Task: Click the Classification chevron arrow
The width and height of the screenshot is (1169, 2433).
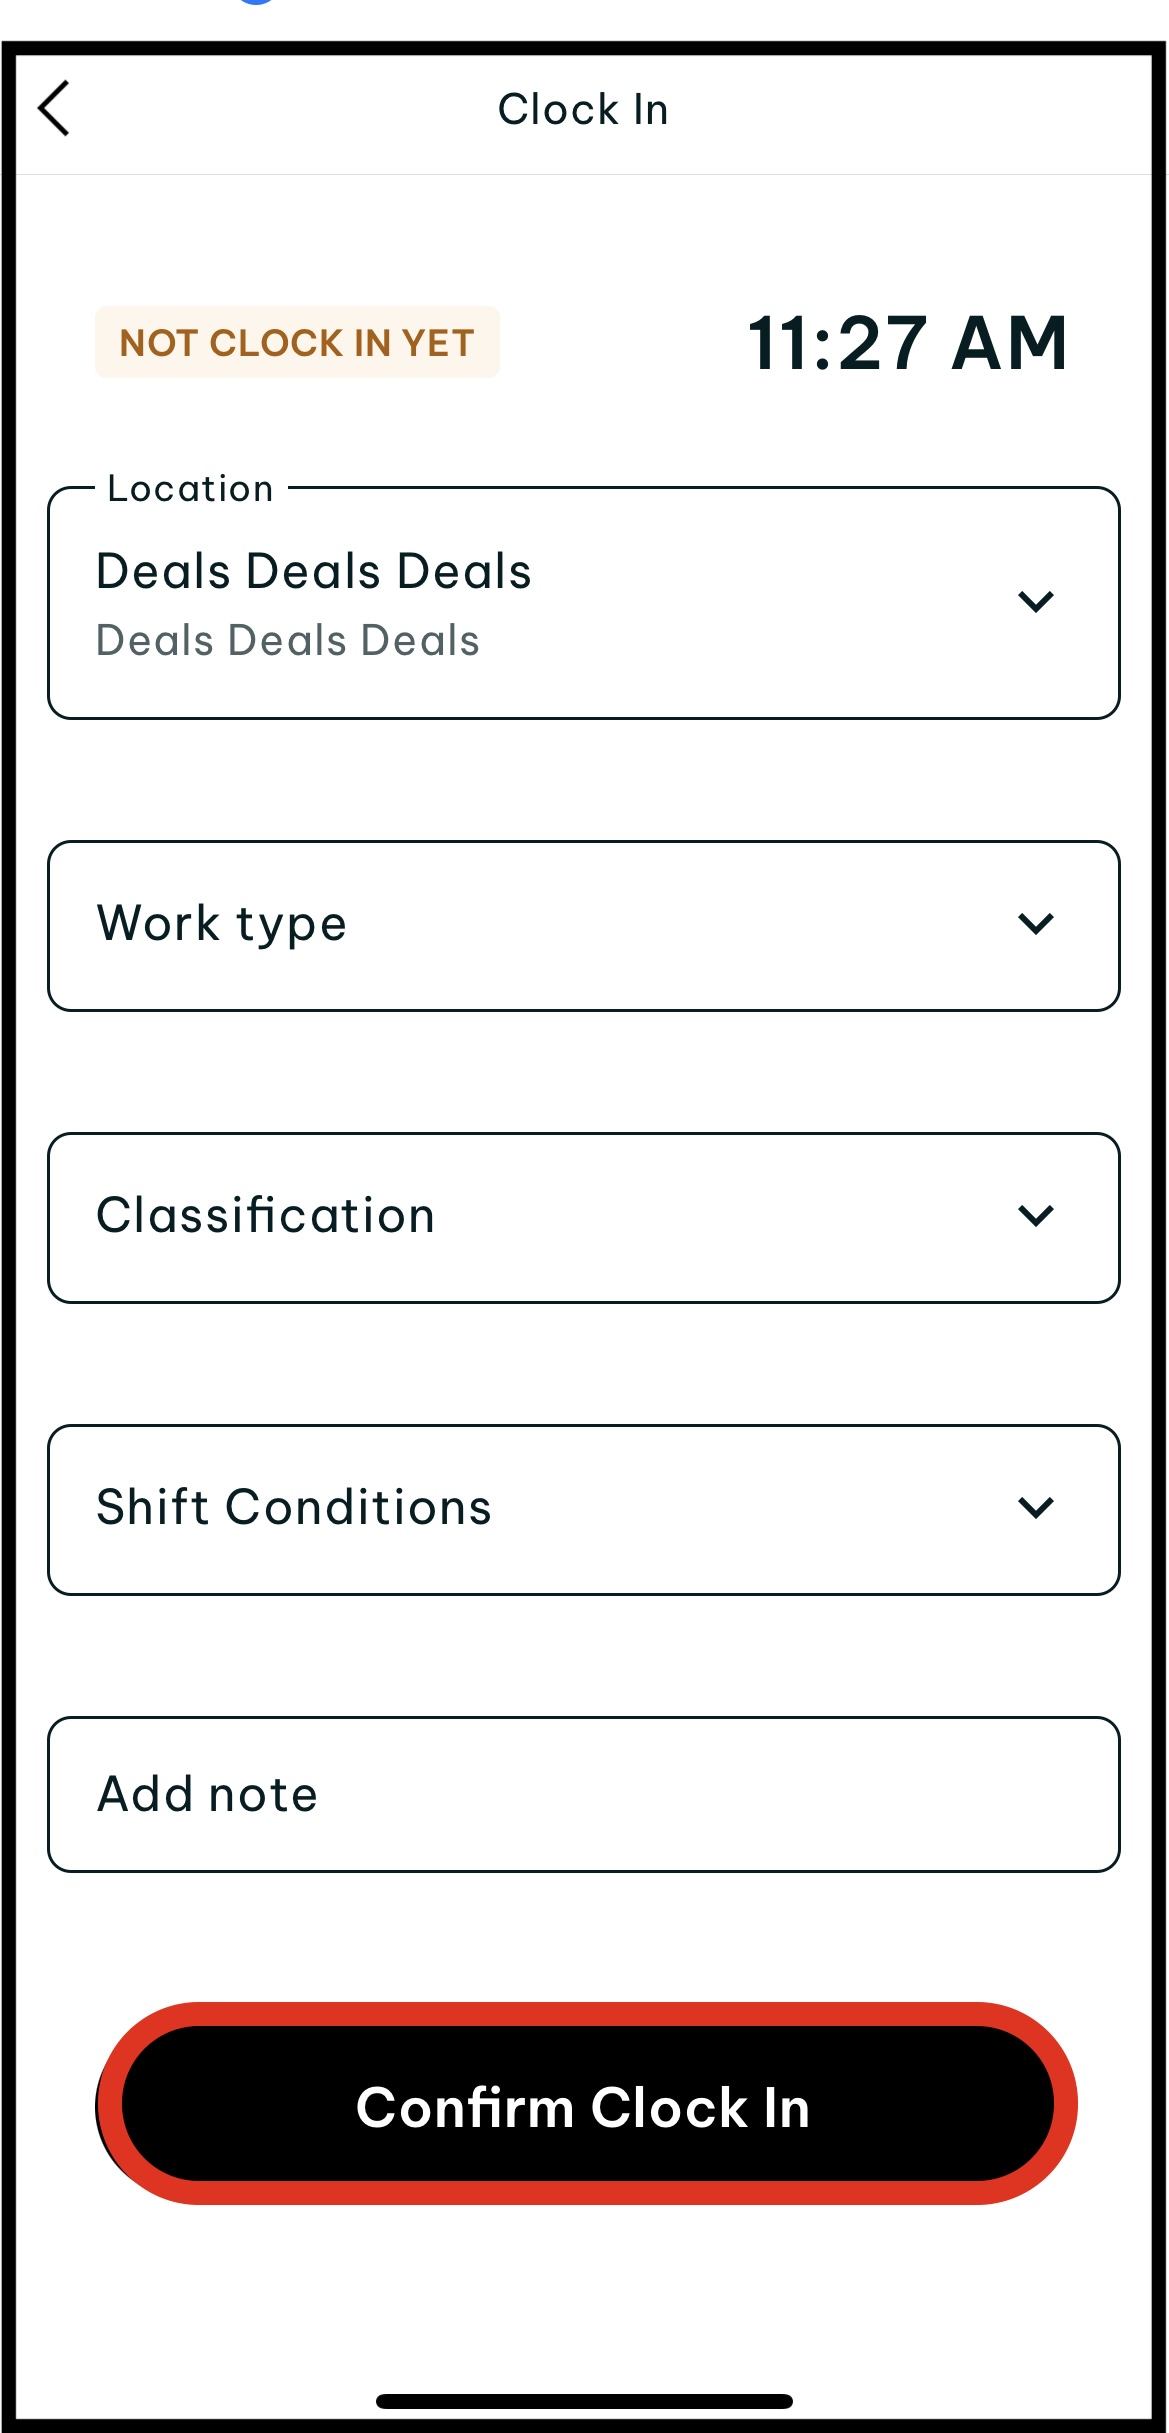Action: (1035, 1216)
